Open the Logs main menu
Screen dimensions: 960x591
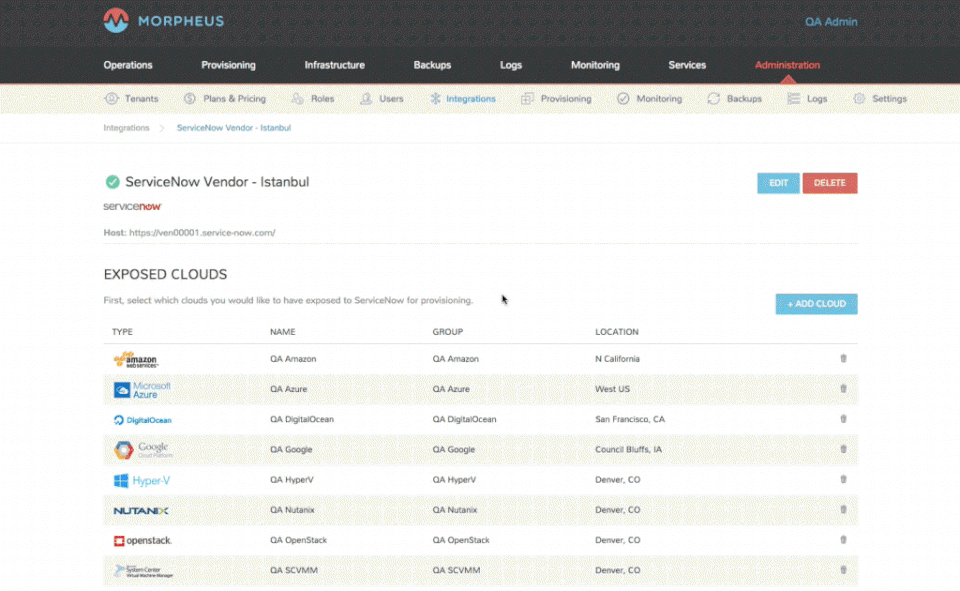pyautogui.click(x=511, y=65)
